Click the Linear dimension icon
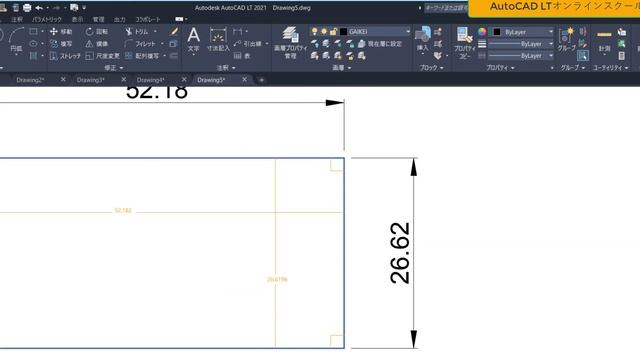 238,31
